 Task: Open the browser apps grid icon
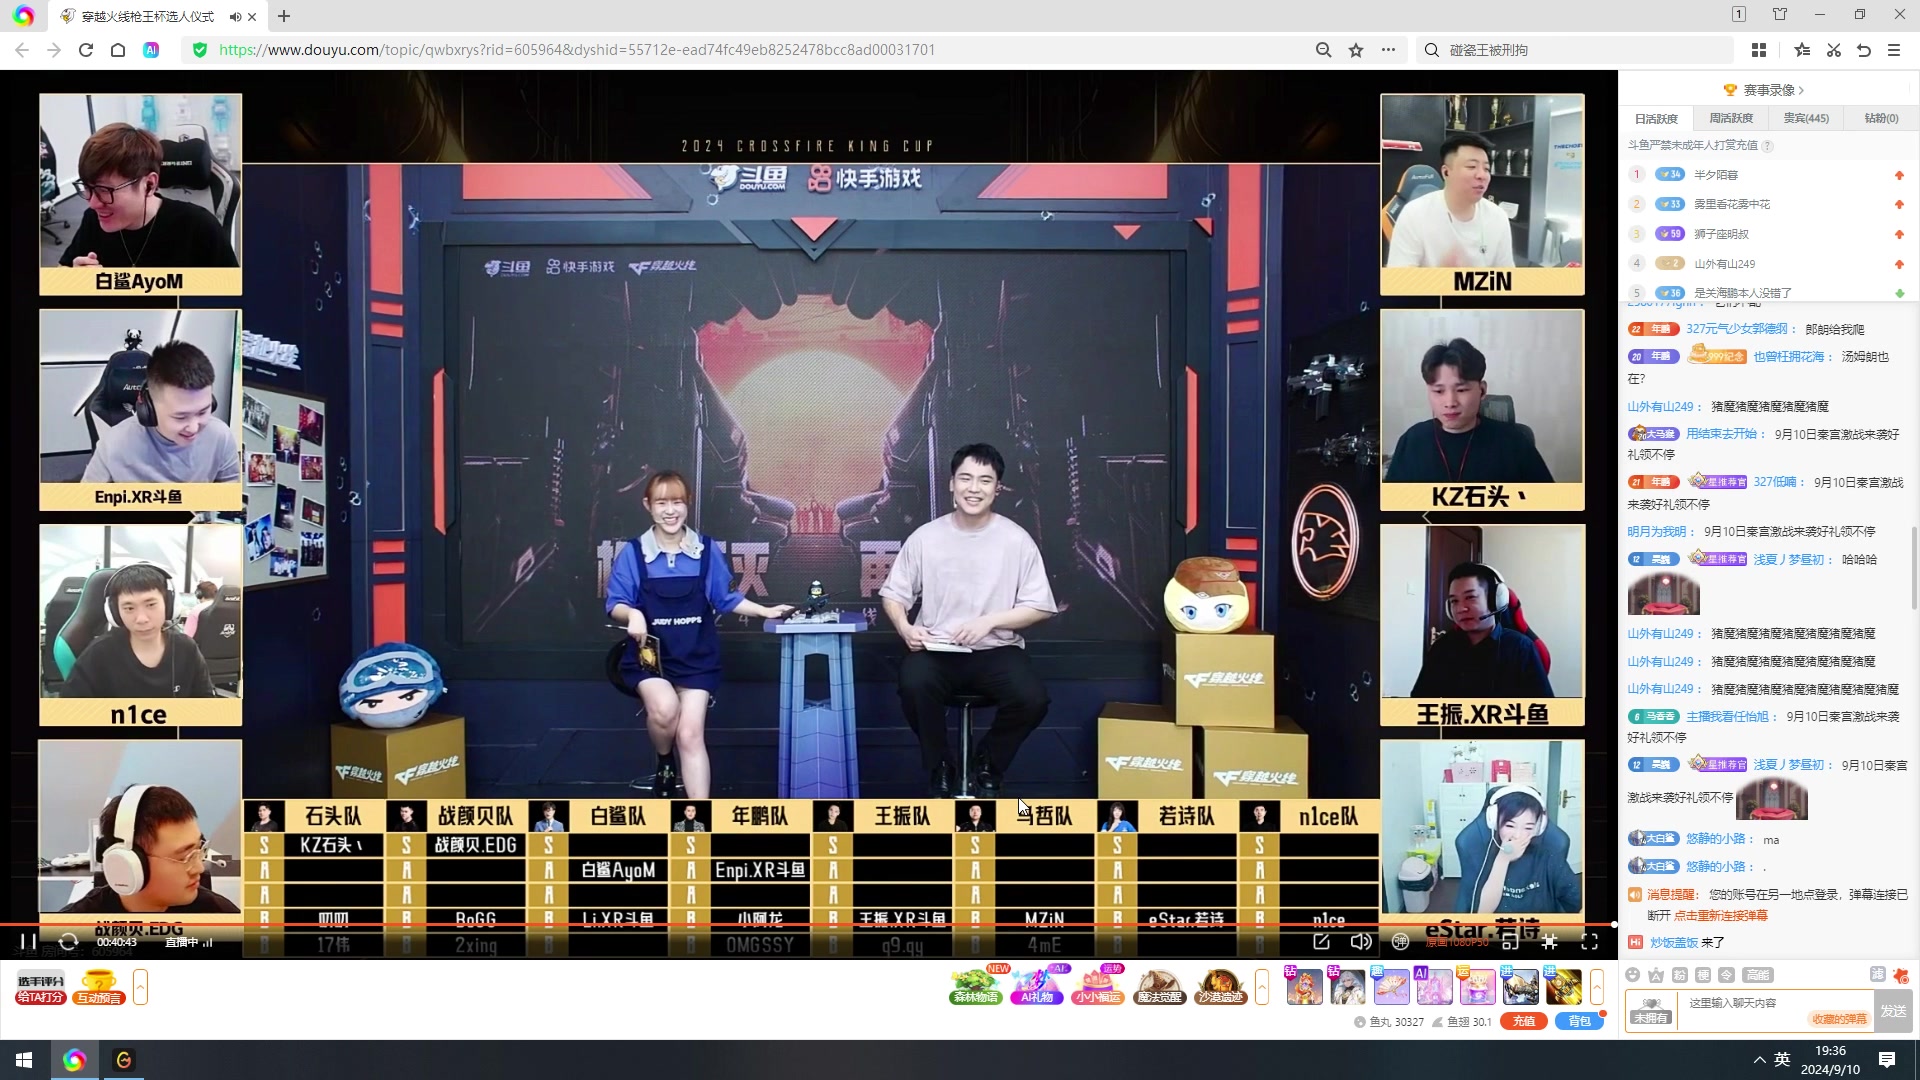1759,50
